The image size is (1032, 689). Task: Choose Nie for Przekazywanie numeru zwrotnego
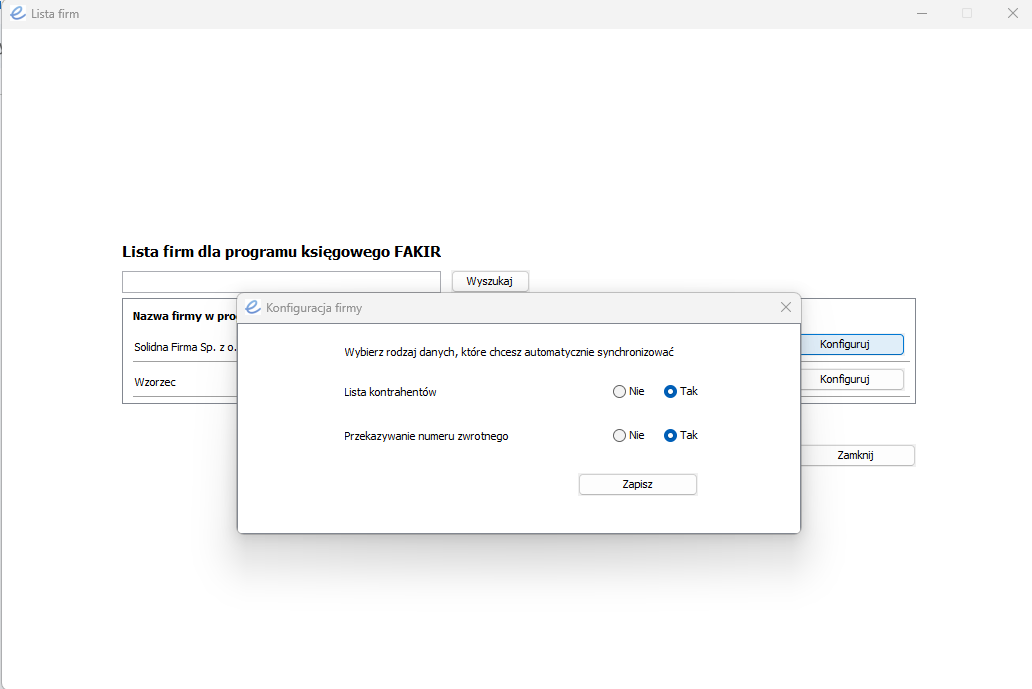tap(619, 436)
